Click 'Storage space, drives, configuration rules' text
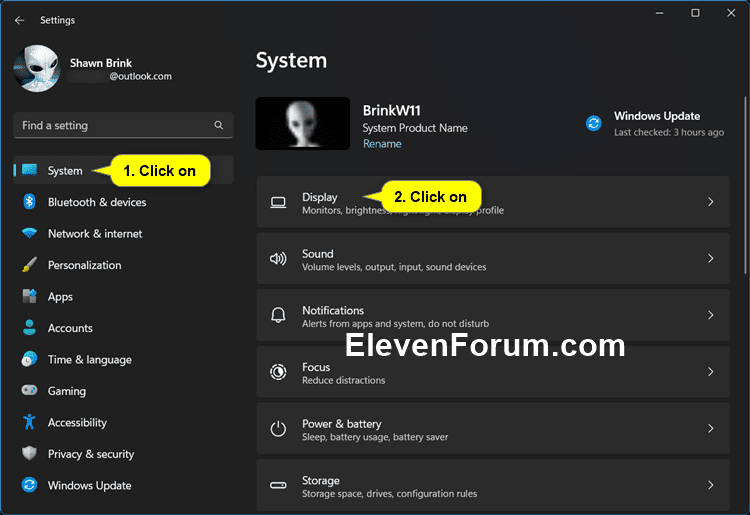Image resolution: width=750 pixels, height=515 pixels. pyautogui.click(x=389, y=493)
